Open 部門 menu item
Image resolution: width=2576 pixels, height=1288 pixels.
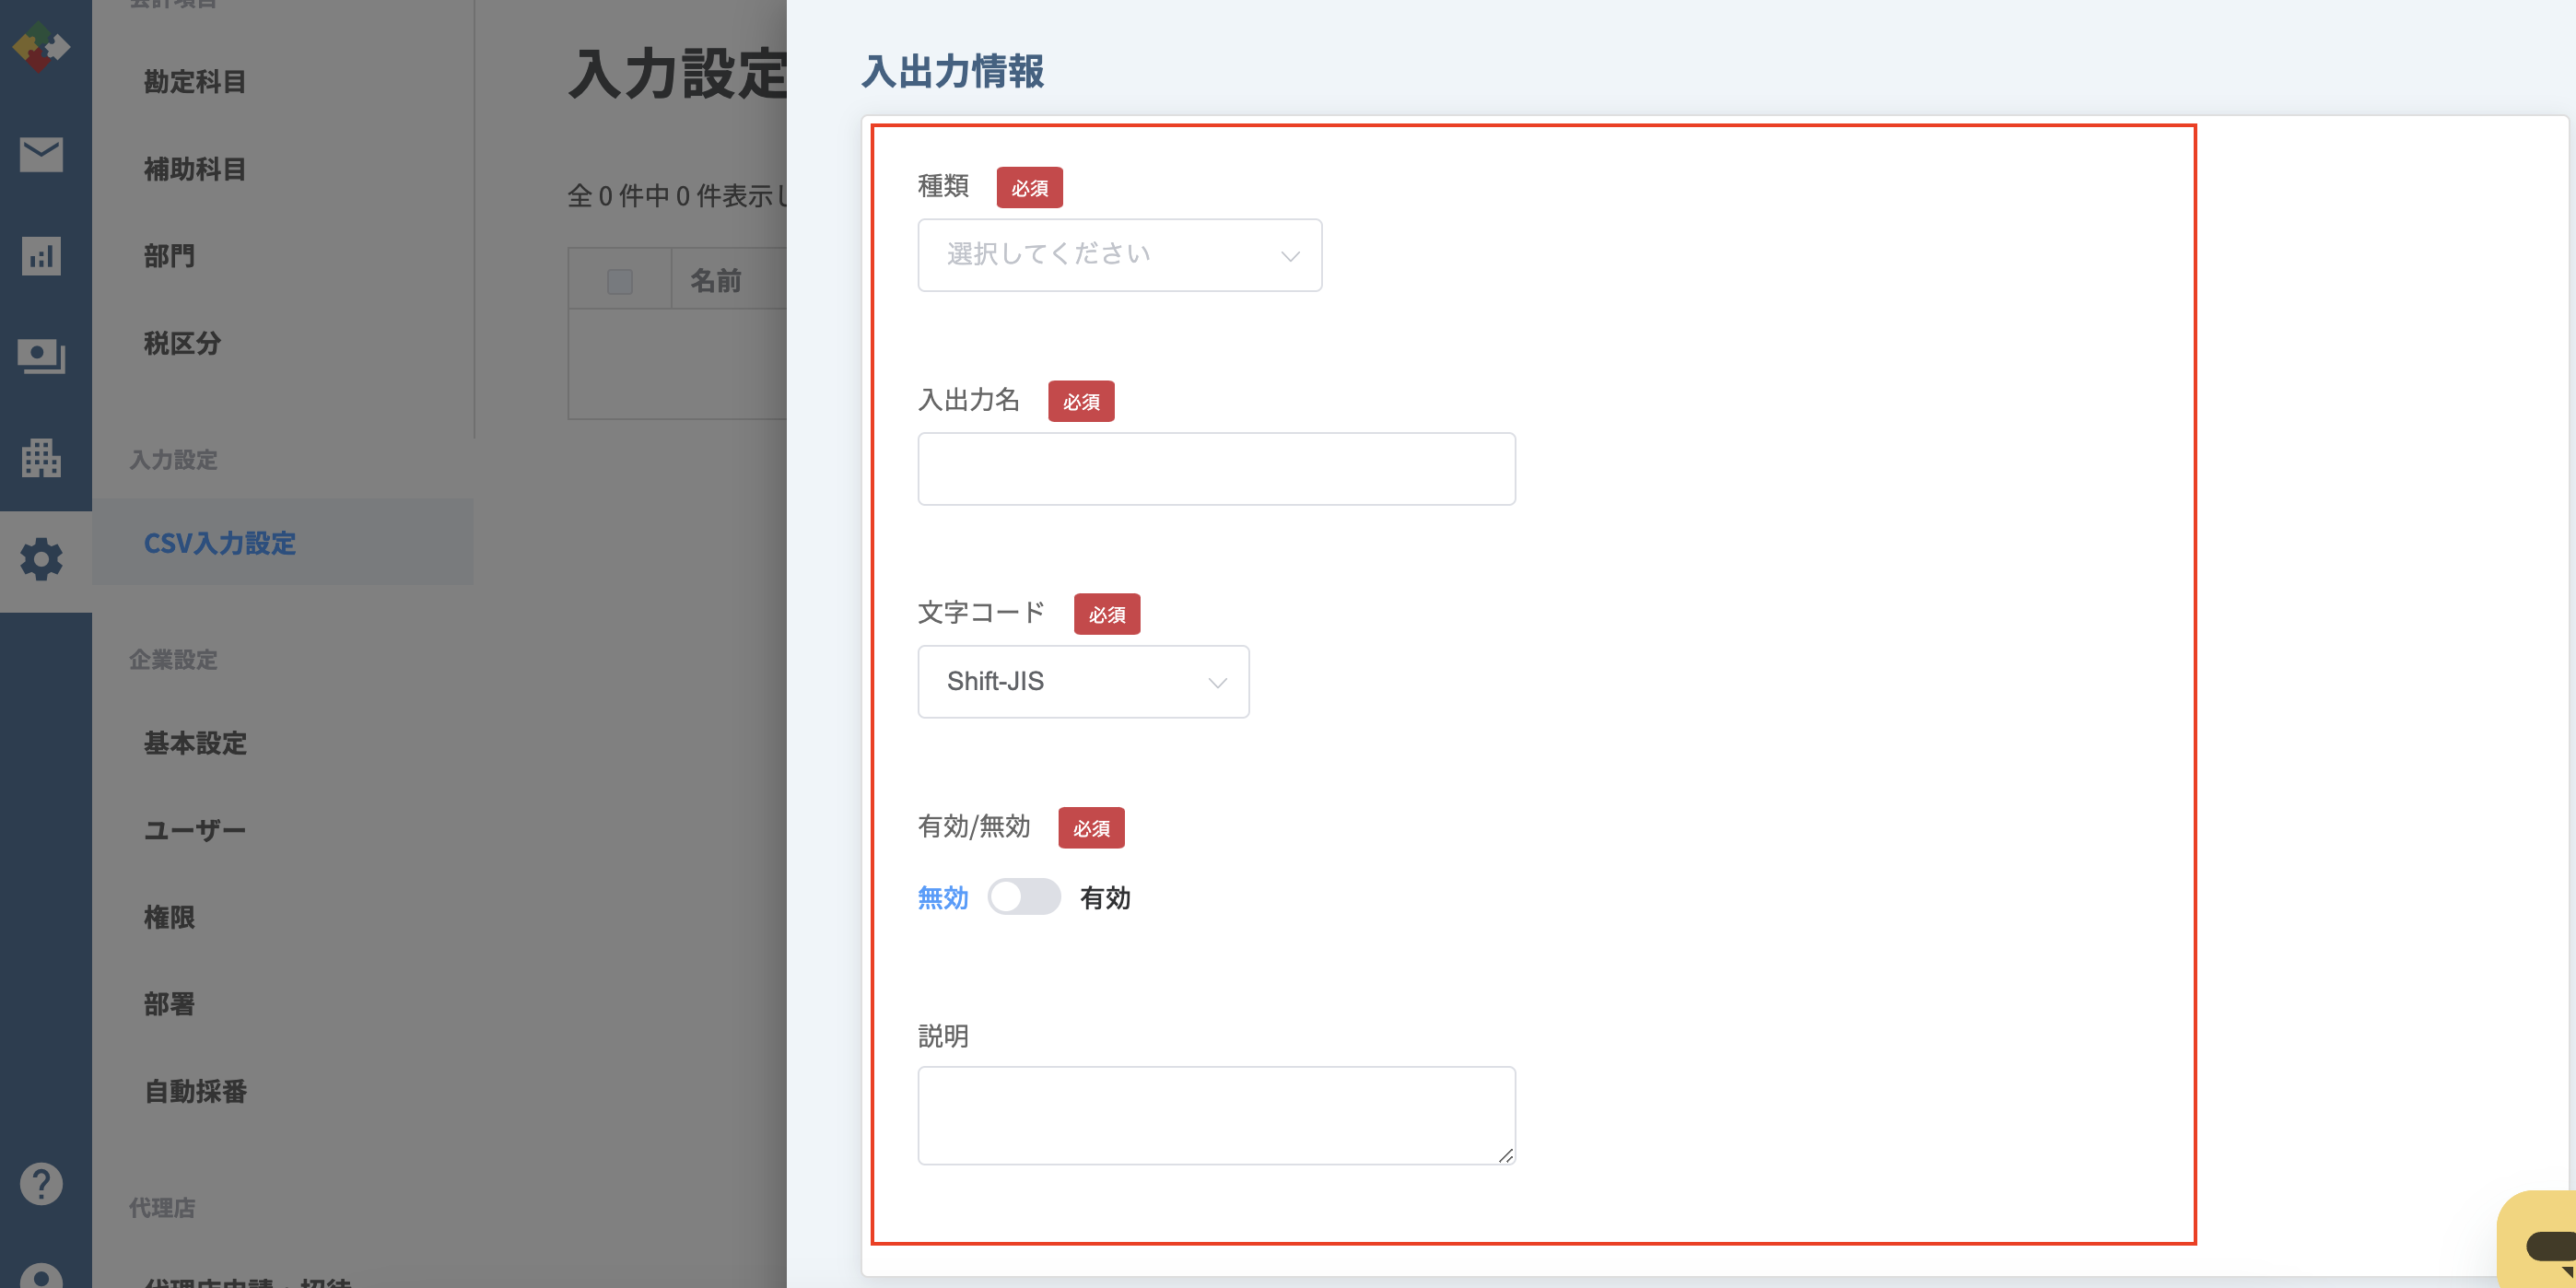pos(169,256)
